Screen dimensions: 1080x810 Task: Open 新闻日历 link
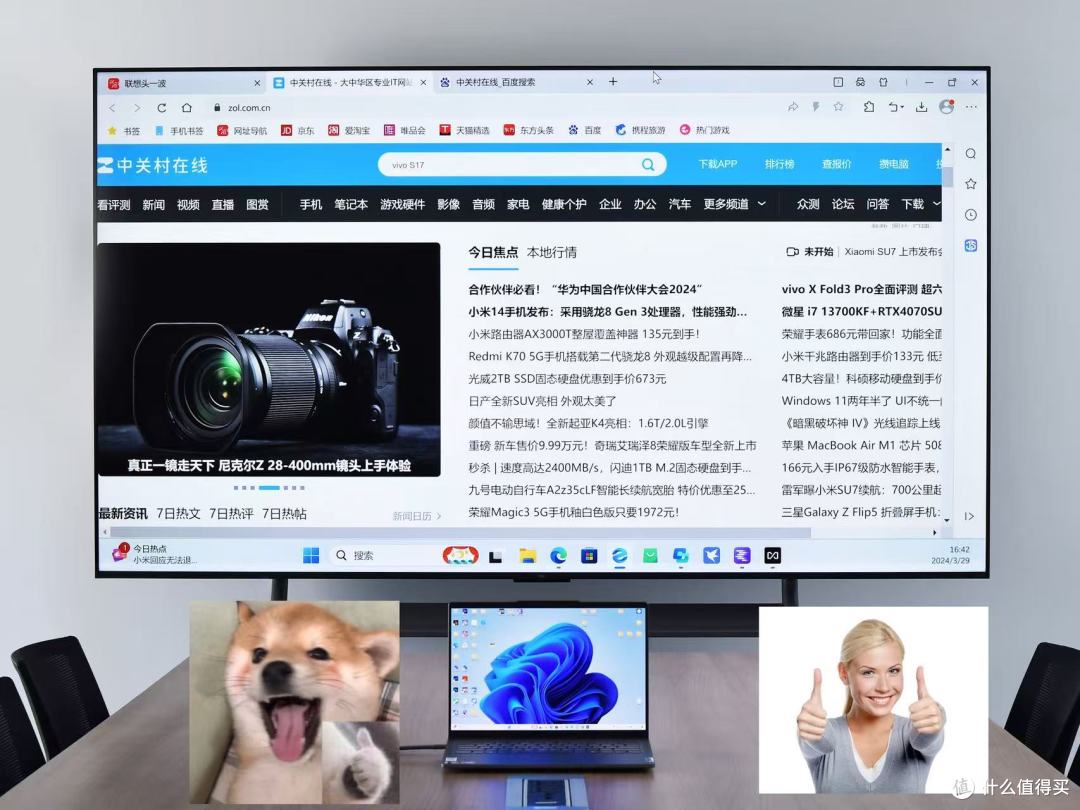417,516
